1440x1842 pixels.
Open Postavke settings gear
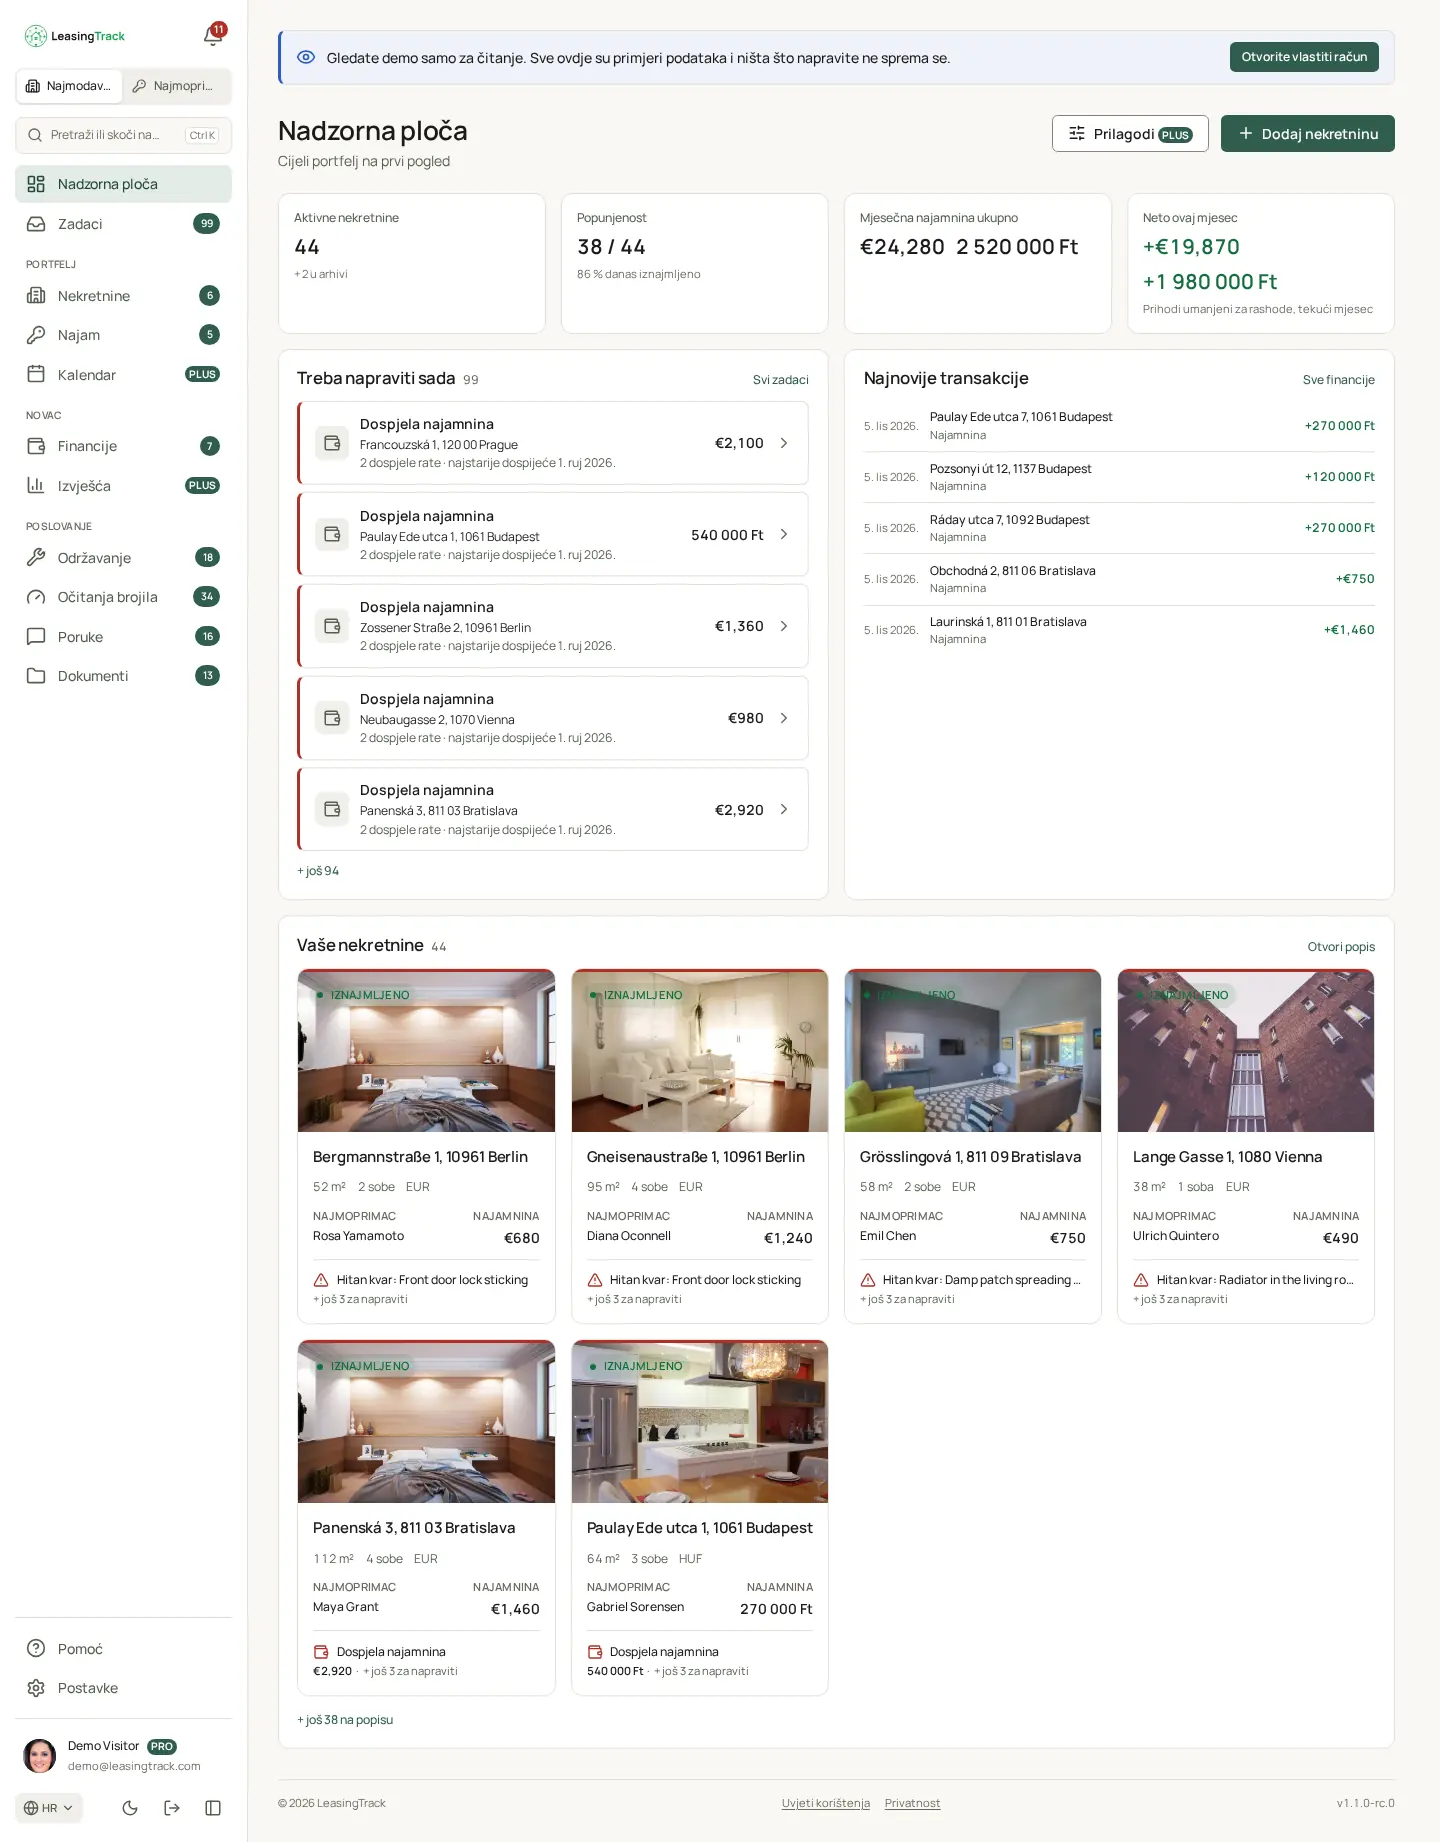[x=123, y=1688]
